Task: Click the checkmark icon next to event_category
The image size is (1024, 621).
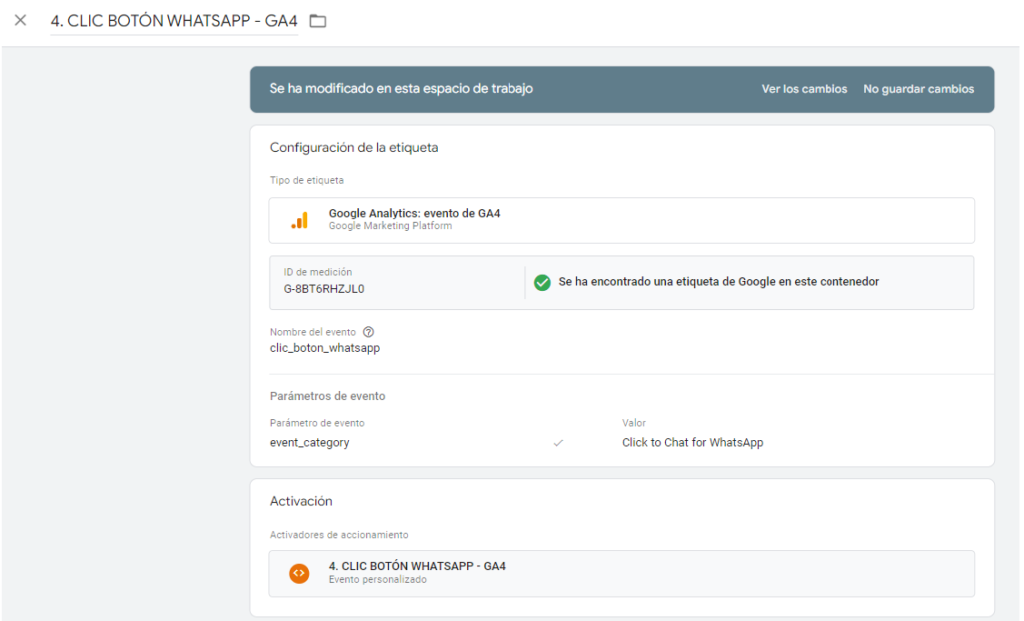Action: [558, 443]
